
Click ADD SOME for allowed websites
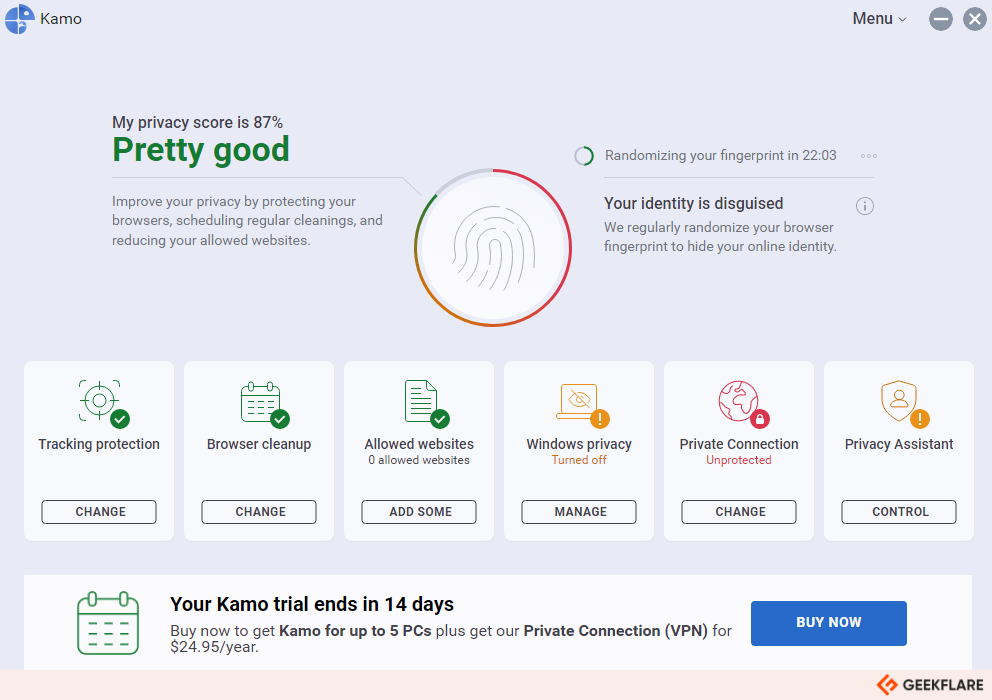tap(419, 511)
